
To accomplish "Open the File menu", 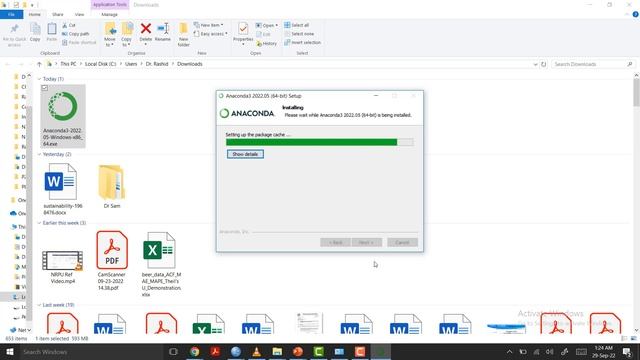I will 11,14.
